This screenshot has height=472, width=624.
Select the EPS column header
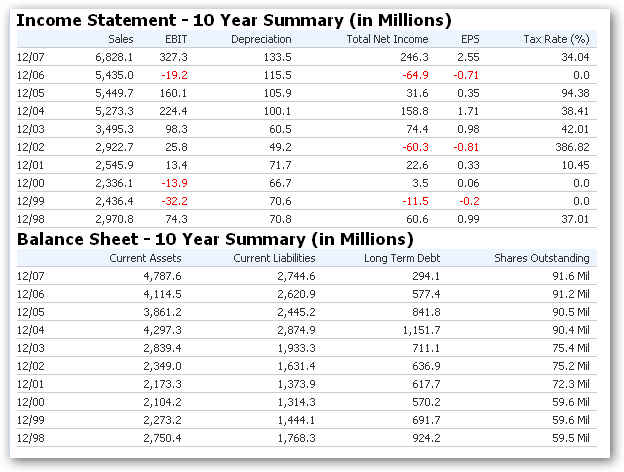pos(471,39)
